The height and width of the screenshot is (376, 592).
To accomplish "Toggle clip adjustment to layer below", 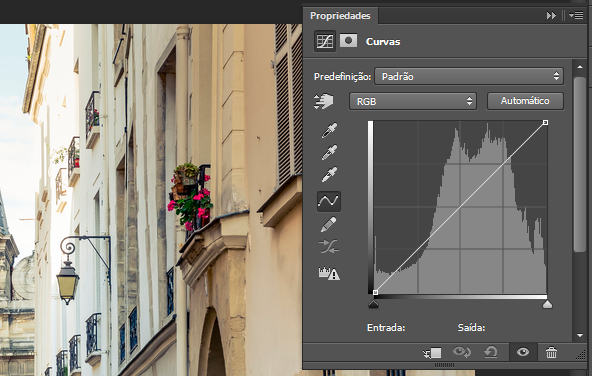I will point(432,353).
